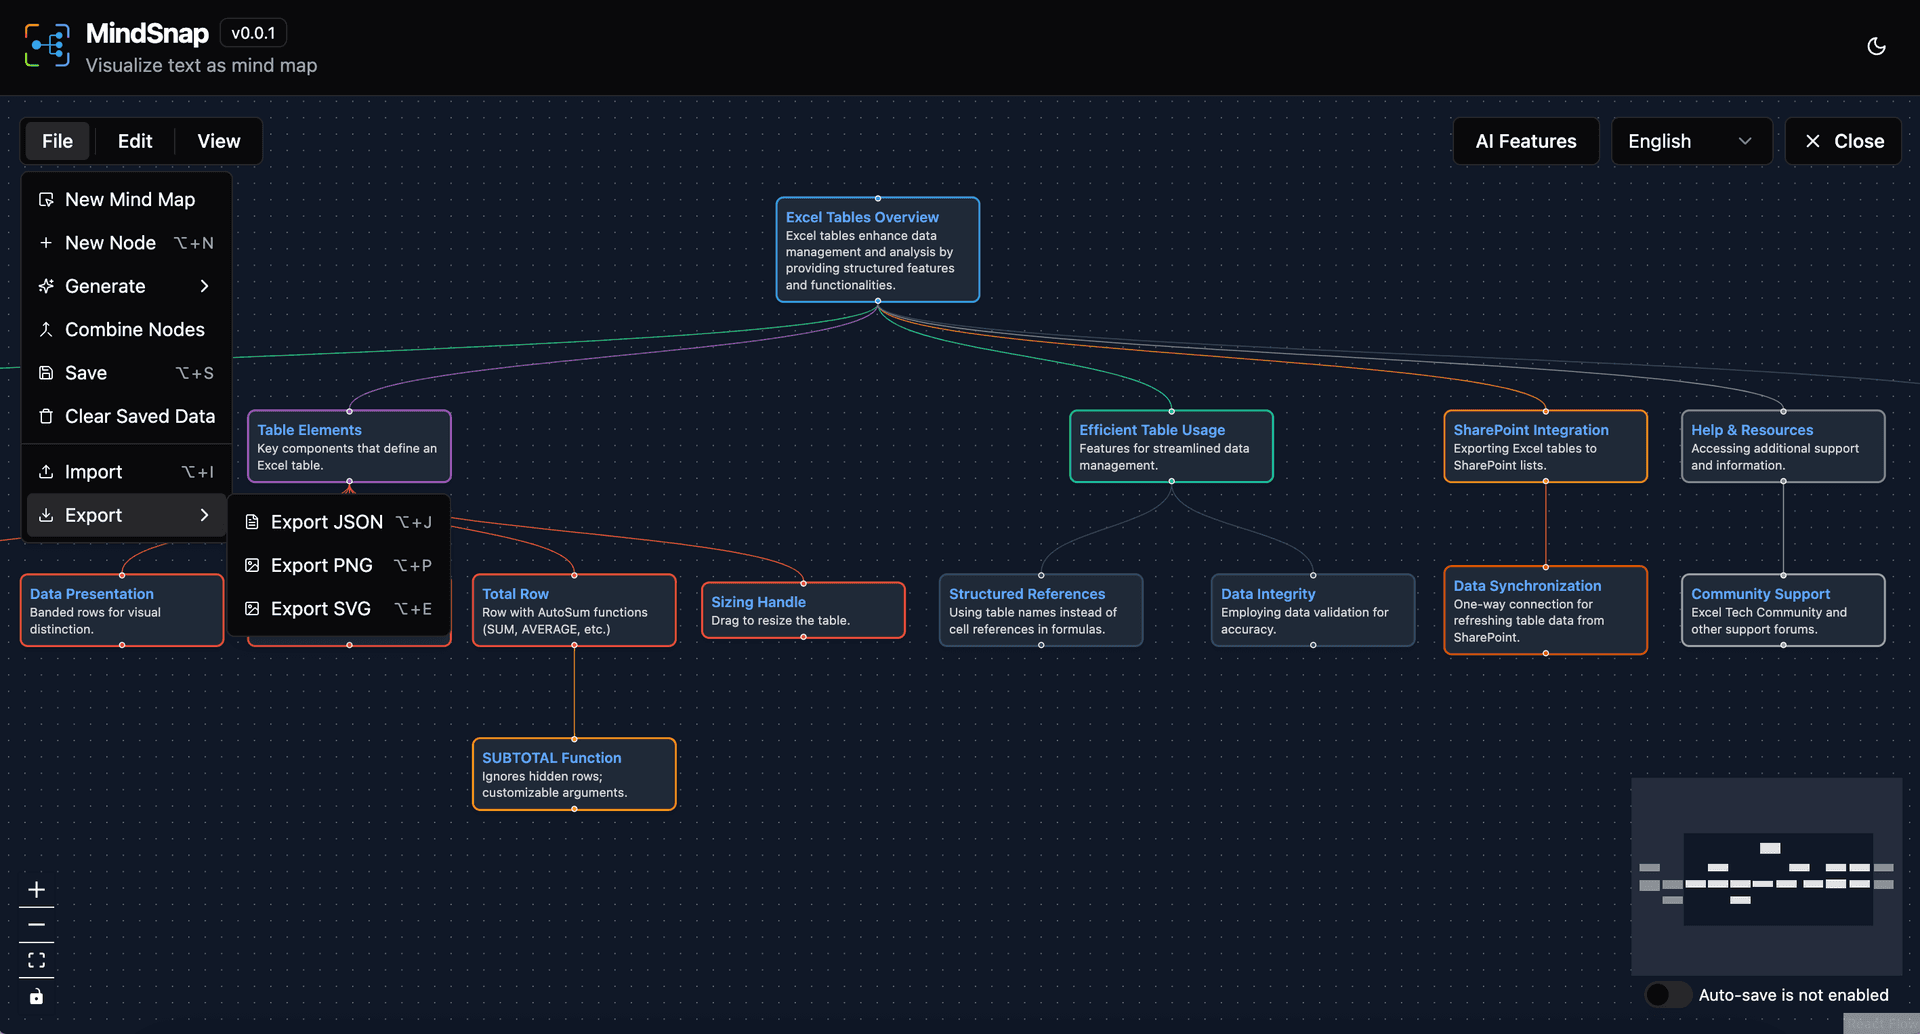
Task: Click the fit view icon
Action: (x=36, y=960)
